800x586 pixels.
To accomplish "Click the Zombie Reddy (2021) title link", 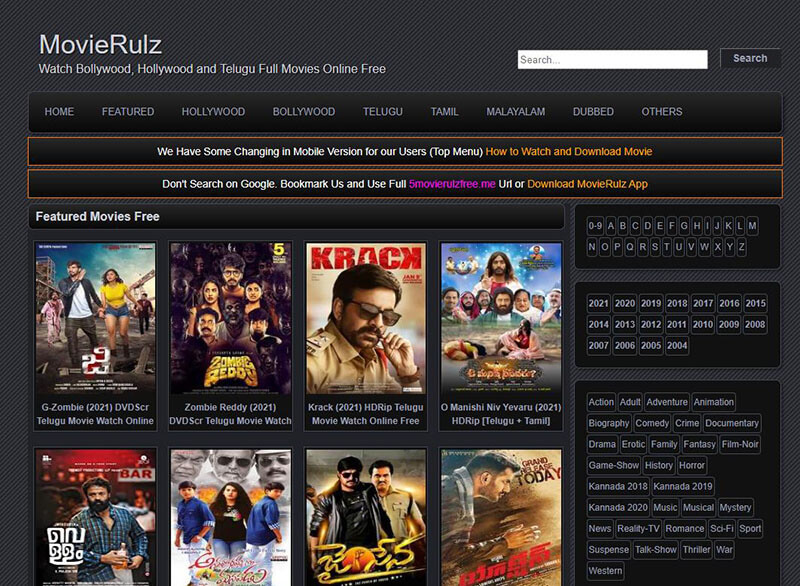I will [231, 414].
